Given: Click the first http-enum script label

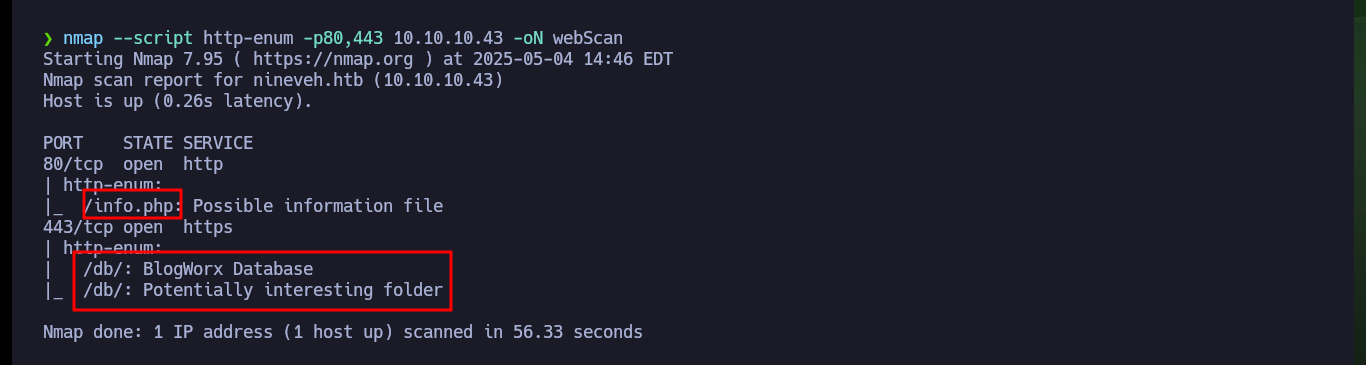Looking at the screenshot, I should click(x=110, y=185).
